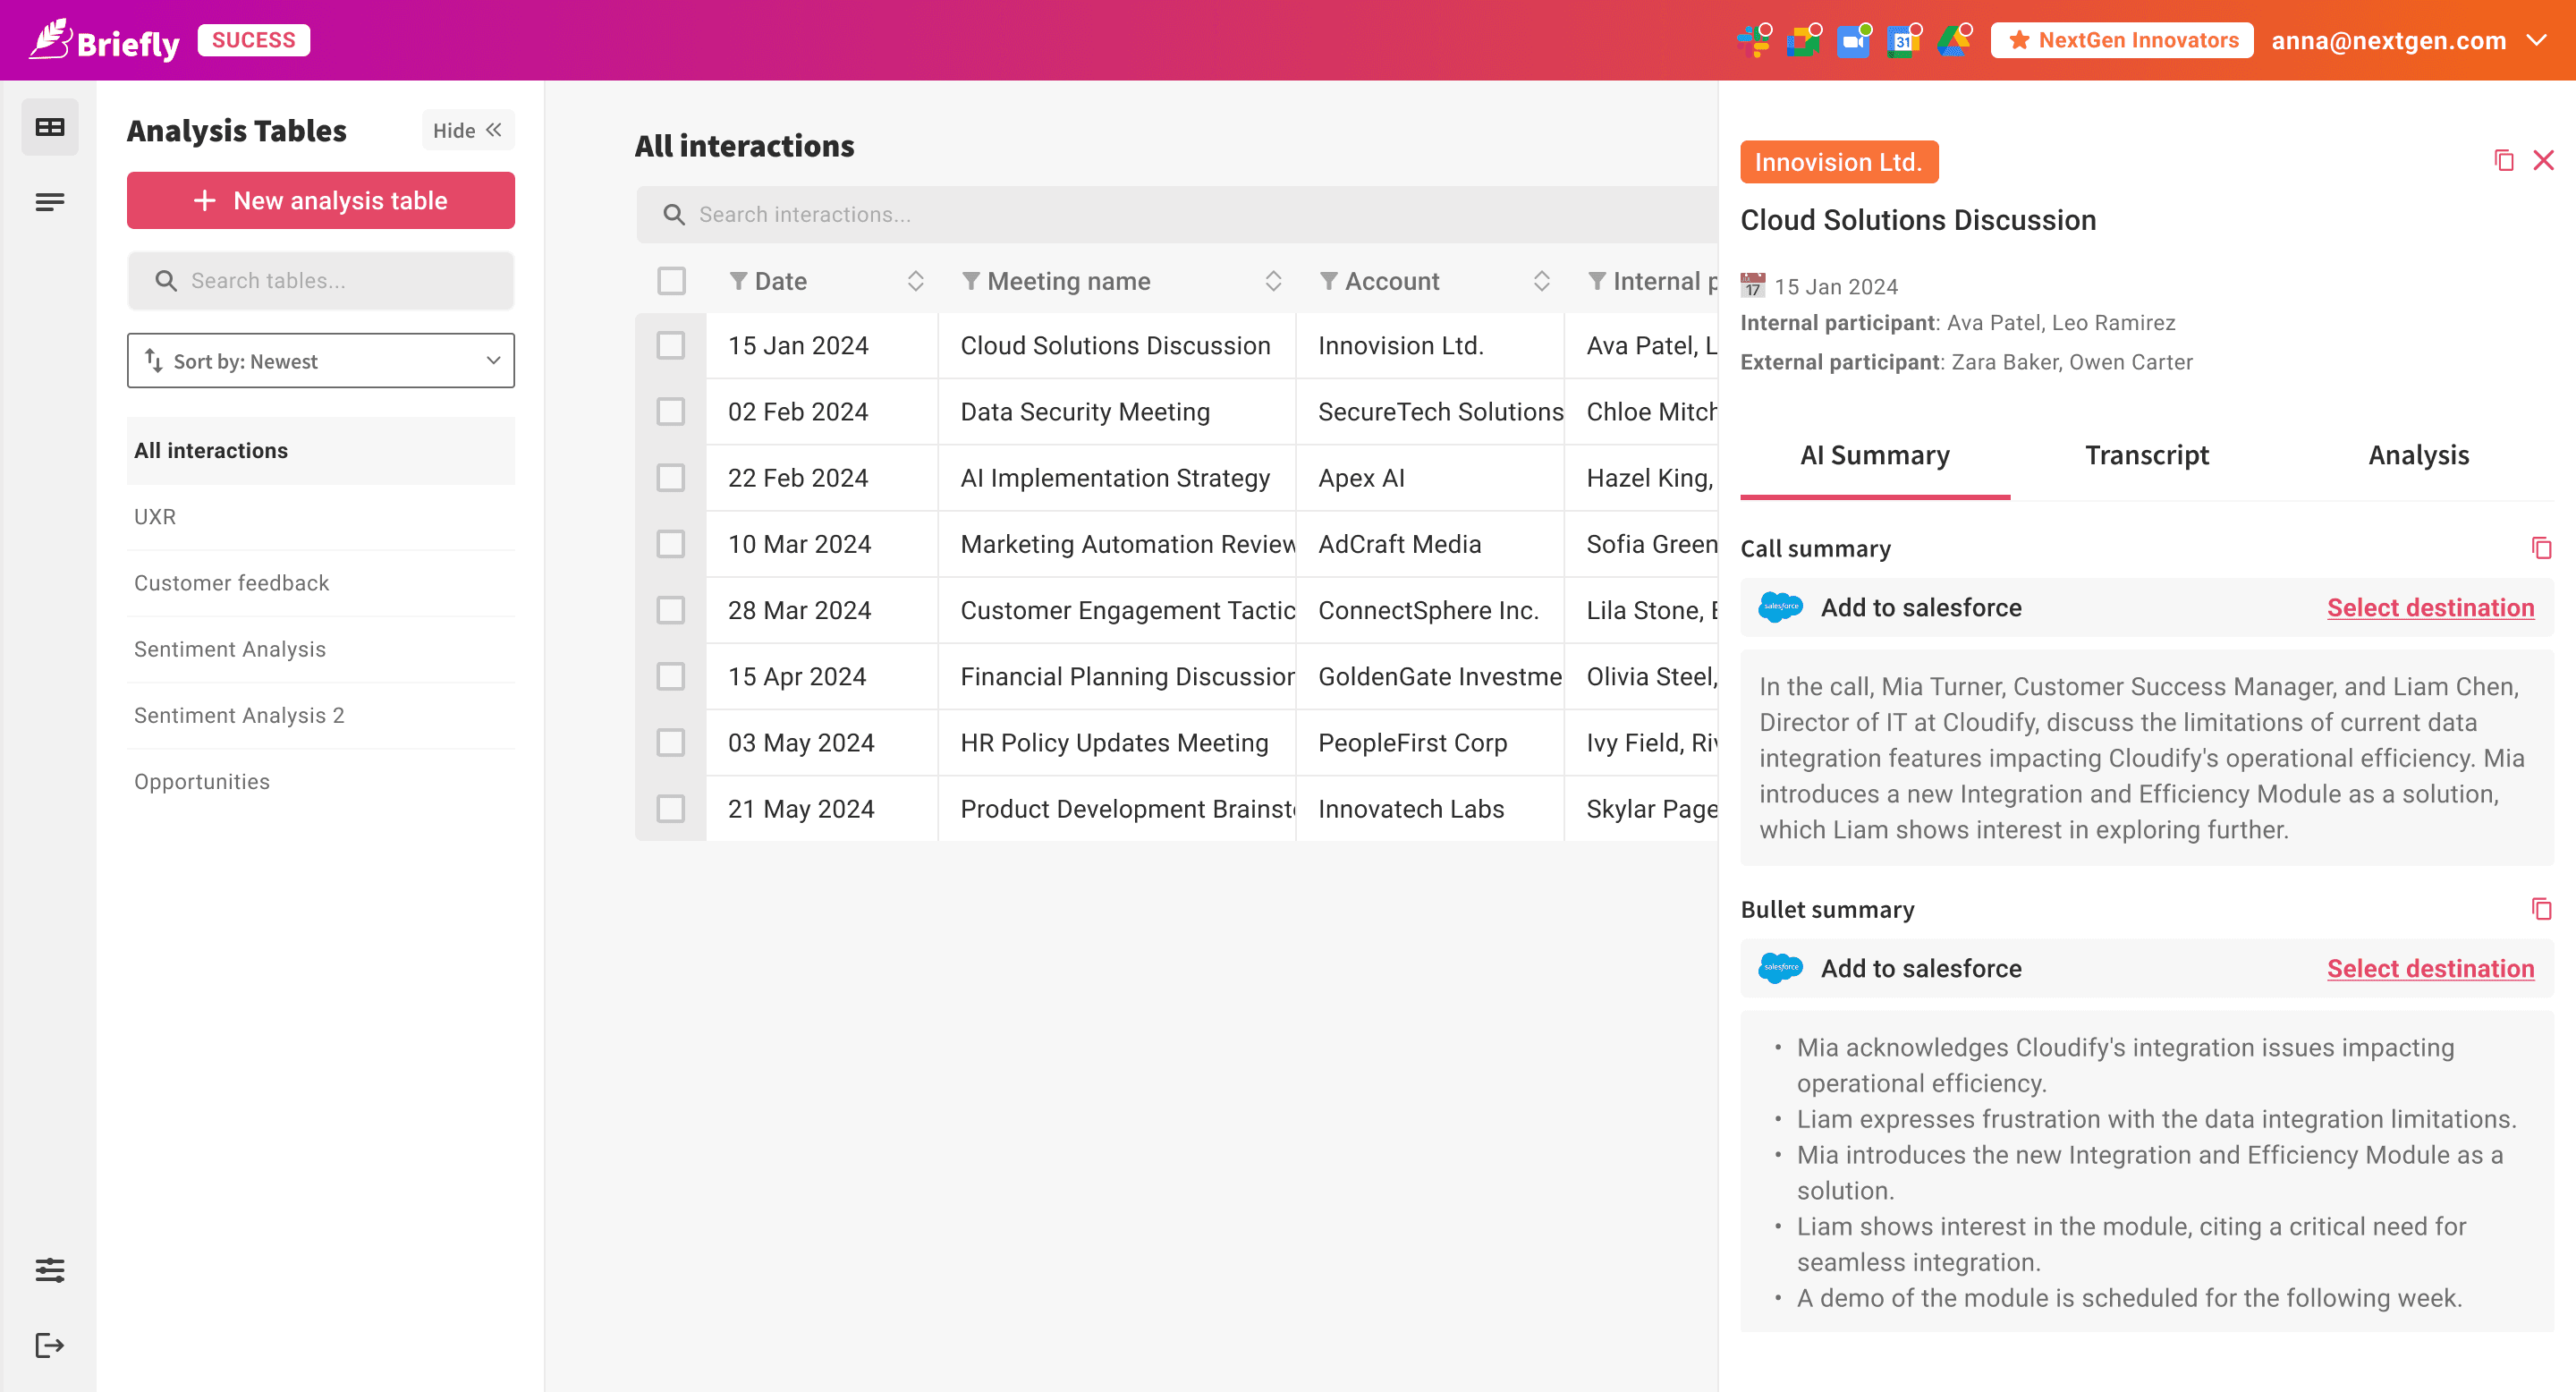Expand the anna@nextgen.com account menu
Viewport: 2576px width, 1392px height.
tap(2537, 41)
